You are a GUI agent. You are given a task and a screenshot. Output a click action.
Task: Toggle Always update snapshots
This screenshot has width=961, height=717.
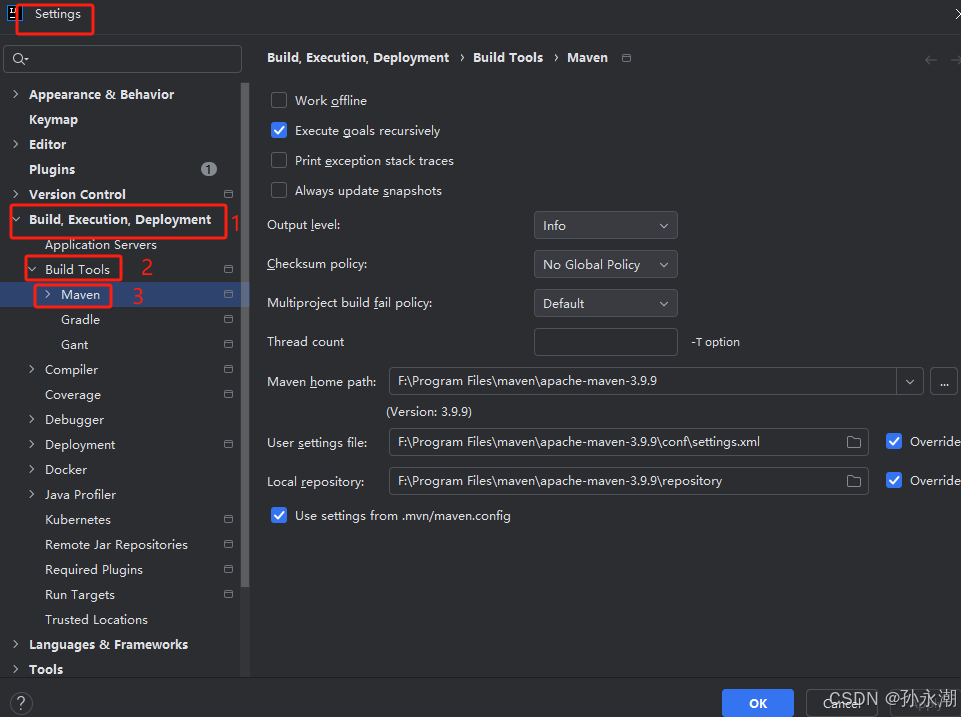click(278, 190)
